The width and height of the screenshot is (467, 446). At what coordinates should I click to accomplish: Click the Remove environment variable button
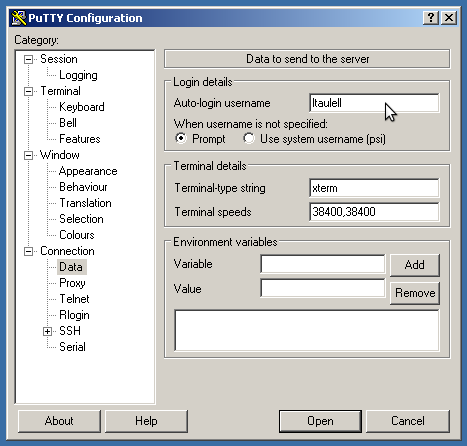[x=415, y=293]
